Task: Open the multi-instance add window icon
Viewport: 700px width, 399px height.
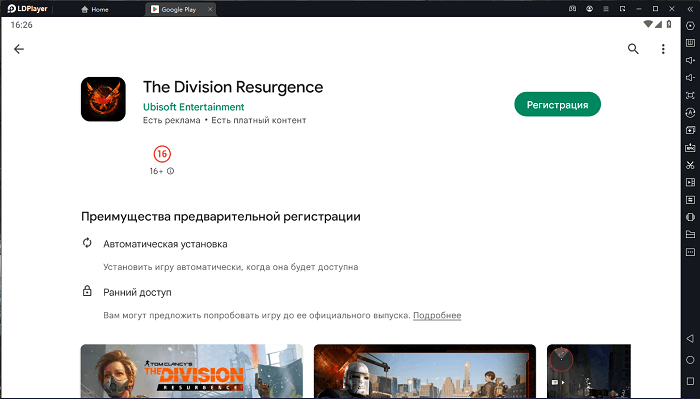Action: coord(690,130)
